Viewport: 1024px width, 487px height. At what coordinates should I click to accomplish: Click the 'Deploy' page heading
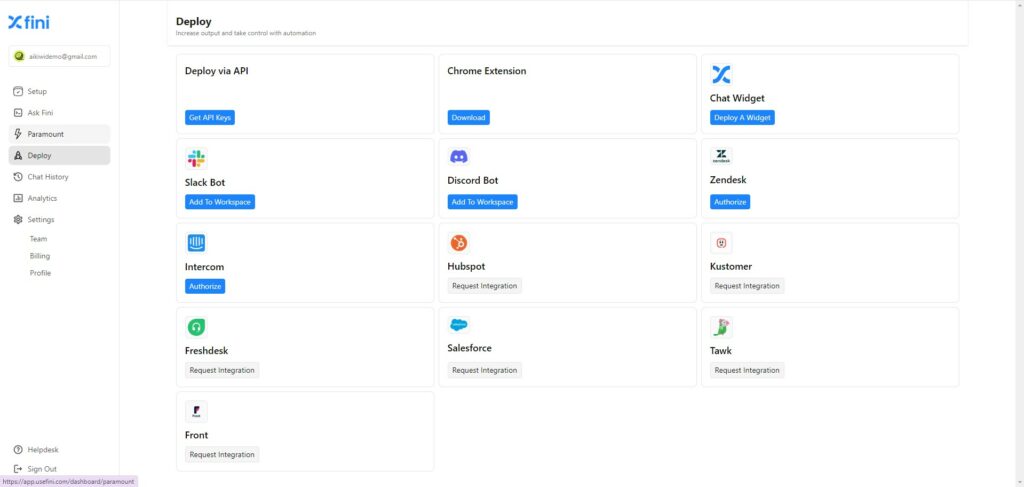click(x=193, y=22)
